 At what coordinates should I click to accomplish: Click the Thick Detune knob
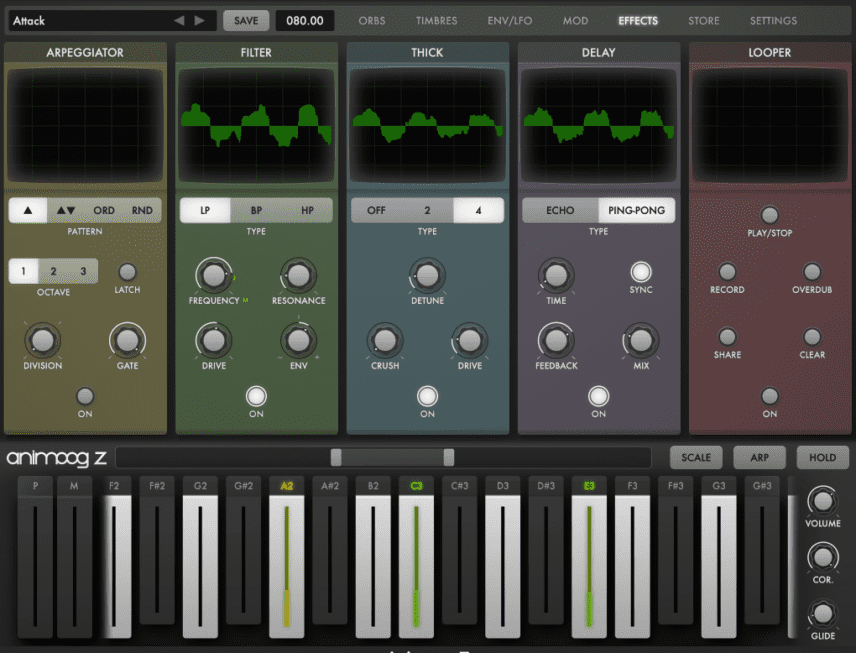(427, 276)
